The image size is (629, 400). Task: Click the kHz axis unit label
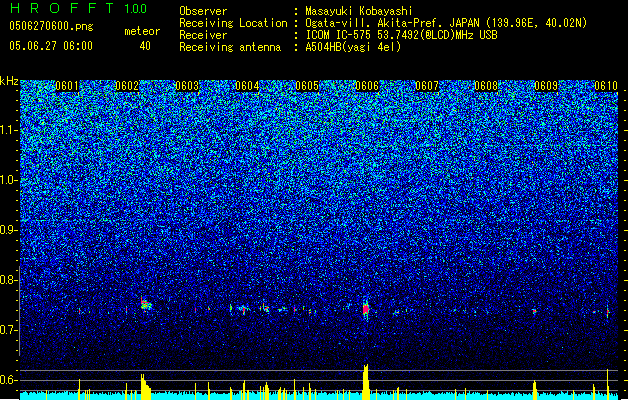click(x=9, y=81)
